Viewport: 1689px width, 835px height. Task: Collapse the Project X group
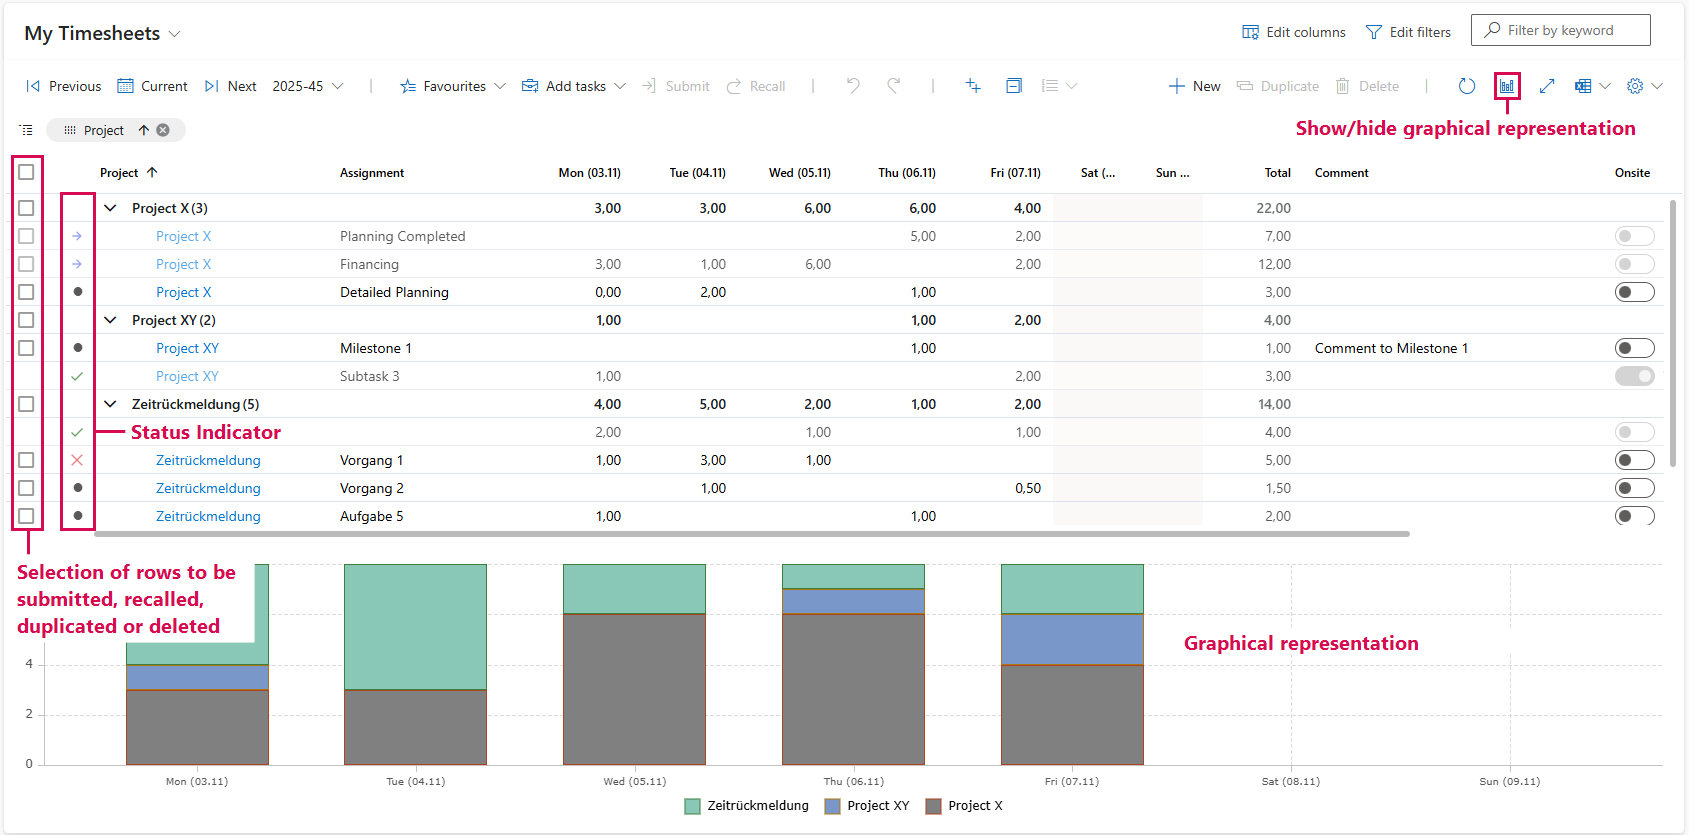[110, 208]
